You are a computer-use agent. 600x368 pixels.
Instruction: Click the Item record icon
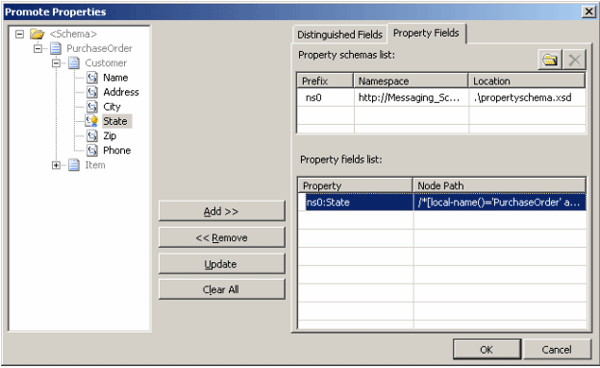coord(74,165)
